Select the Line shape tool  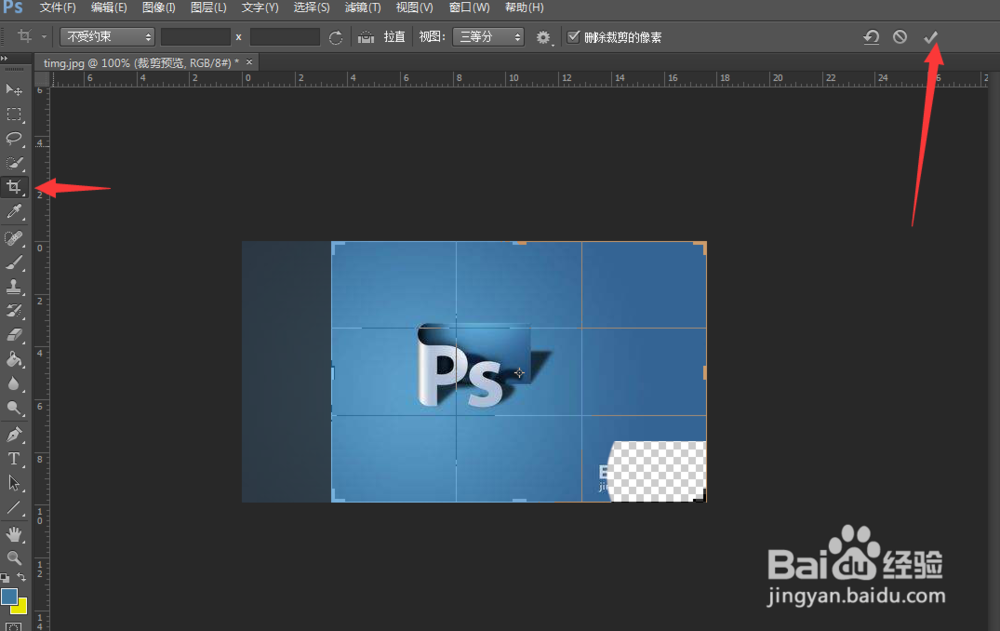[13, 508]
